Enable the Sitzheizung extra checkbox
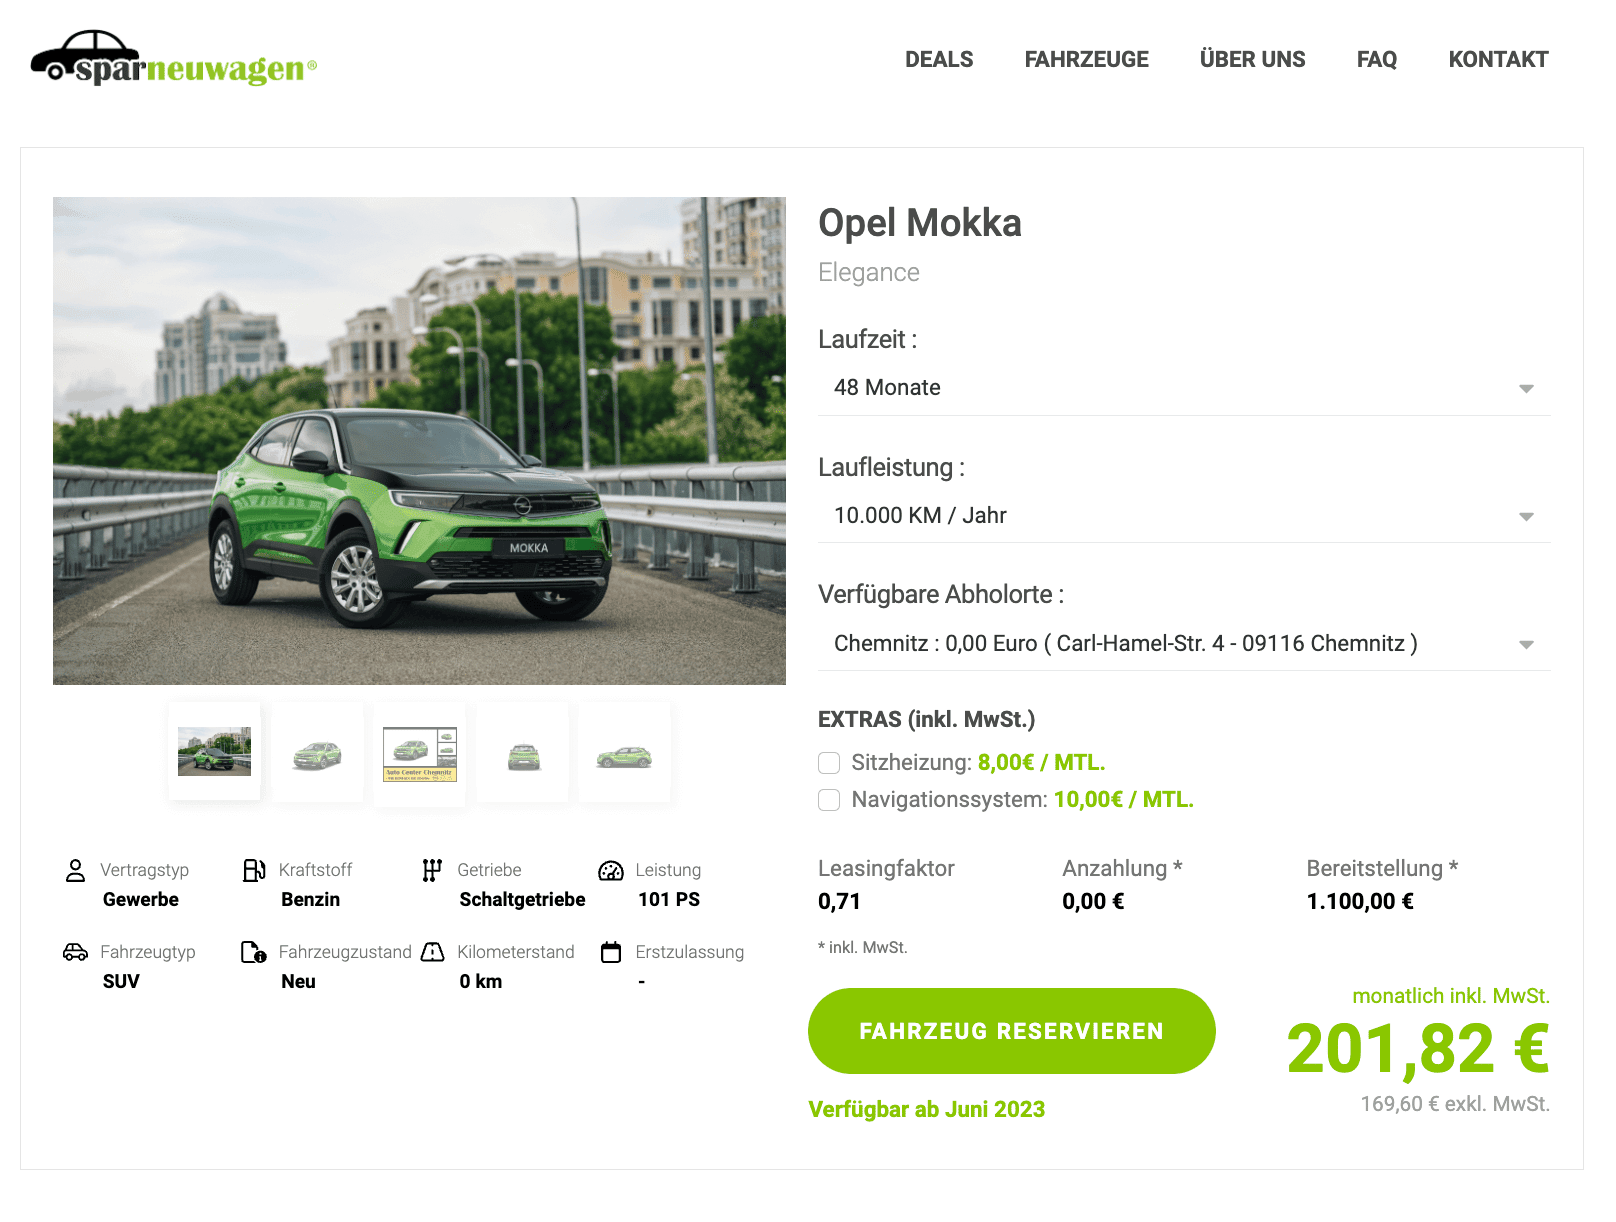 click(x=829, y=763)
